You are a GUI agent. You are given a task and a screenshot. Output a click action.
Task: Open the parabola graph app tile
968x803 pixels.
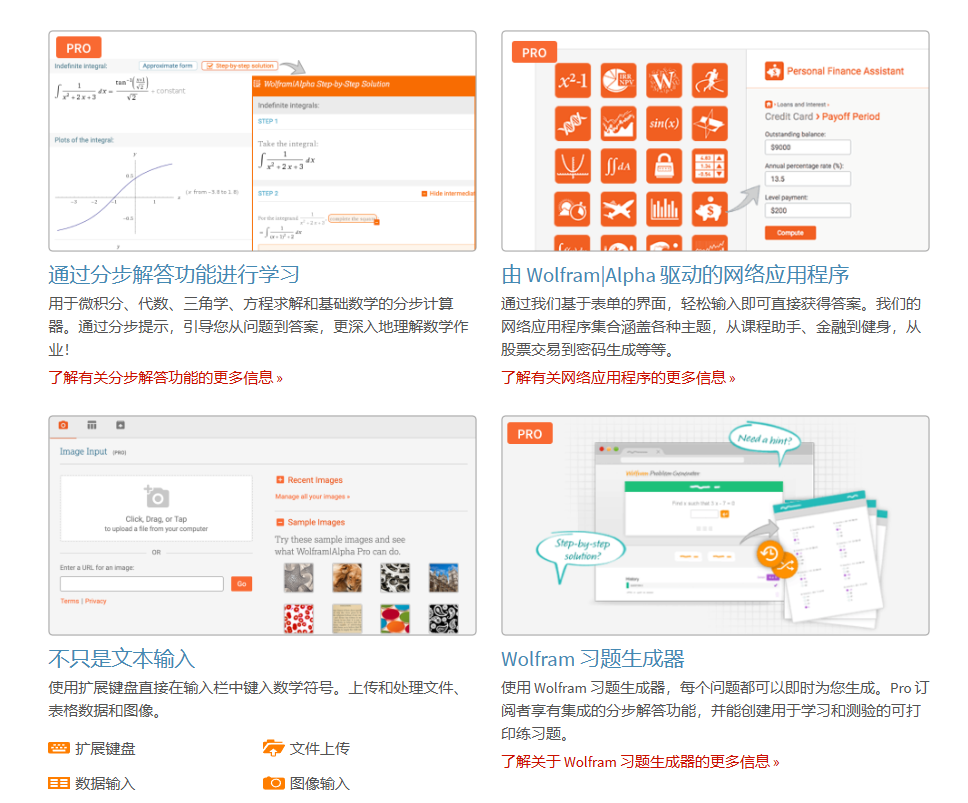click(572, 166)
